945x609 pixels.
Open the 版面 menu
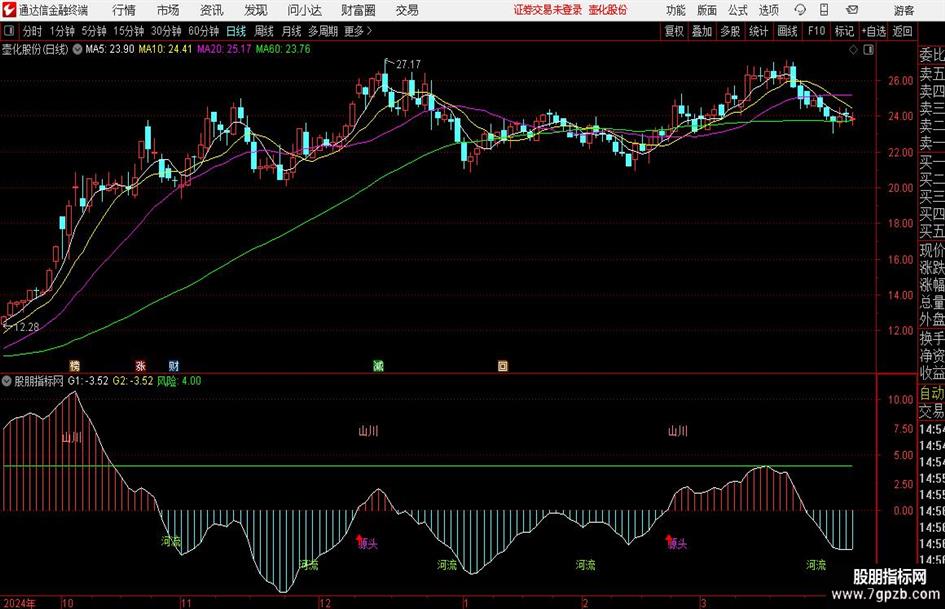[x=706, y=10]
